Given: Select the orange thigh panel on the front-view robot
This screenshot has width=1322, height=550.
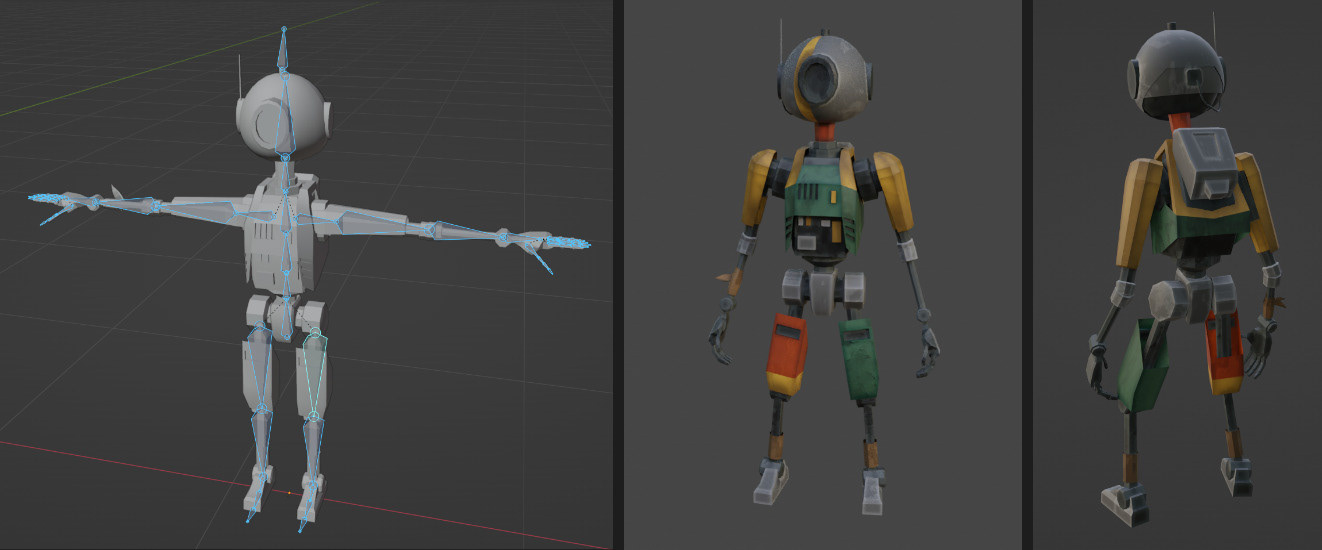Looking at the screenshot, I should click(x=787, y=355).
